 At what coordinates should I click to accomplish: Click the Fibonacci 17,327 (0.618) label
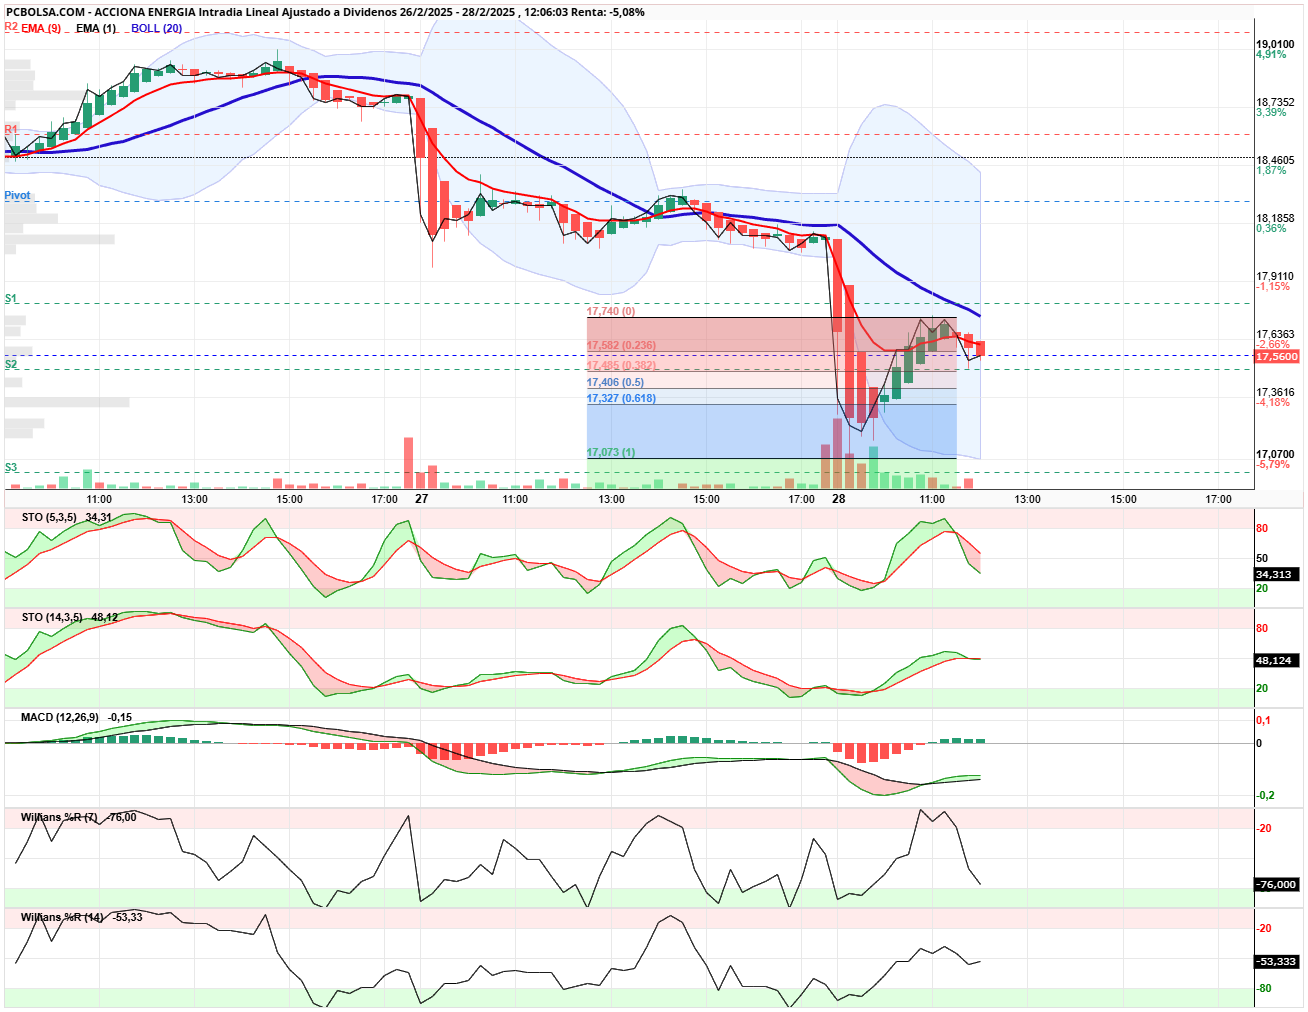[x=621, y=398]
